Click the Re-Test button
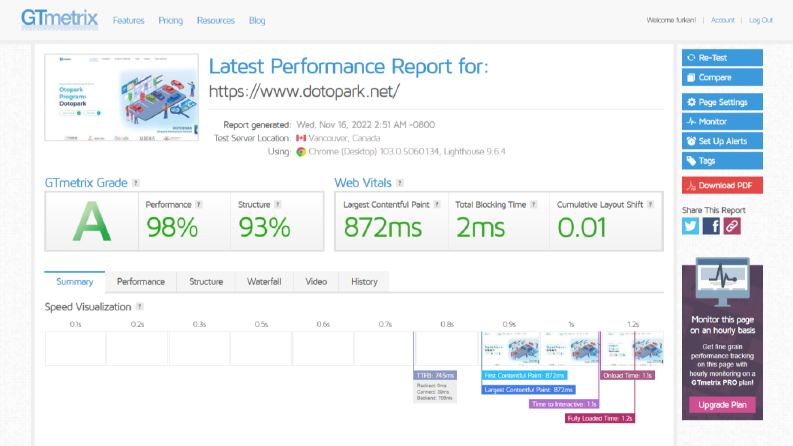Image resolution: width=793 pixels, height=446 pixels. (x=722, y=58)
